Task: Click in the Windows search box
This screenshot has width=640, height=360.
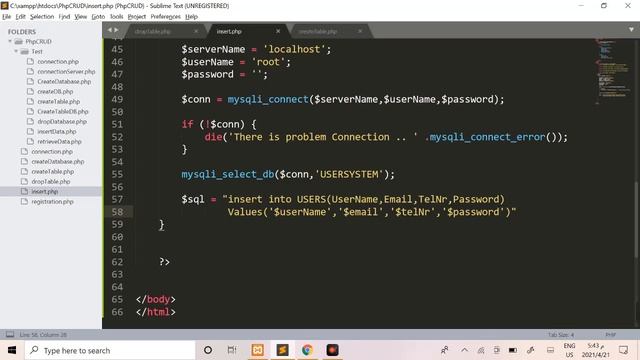Action: [110, 350]
